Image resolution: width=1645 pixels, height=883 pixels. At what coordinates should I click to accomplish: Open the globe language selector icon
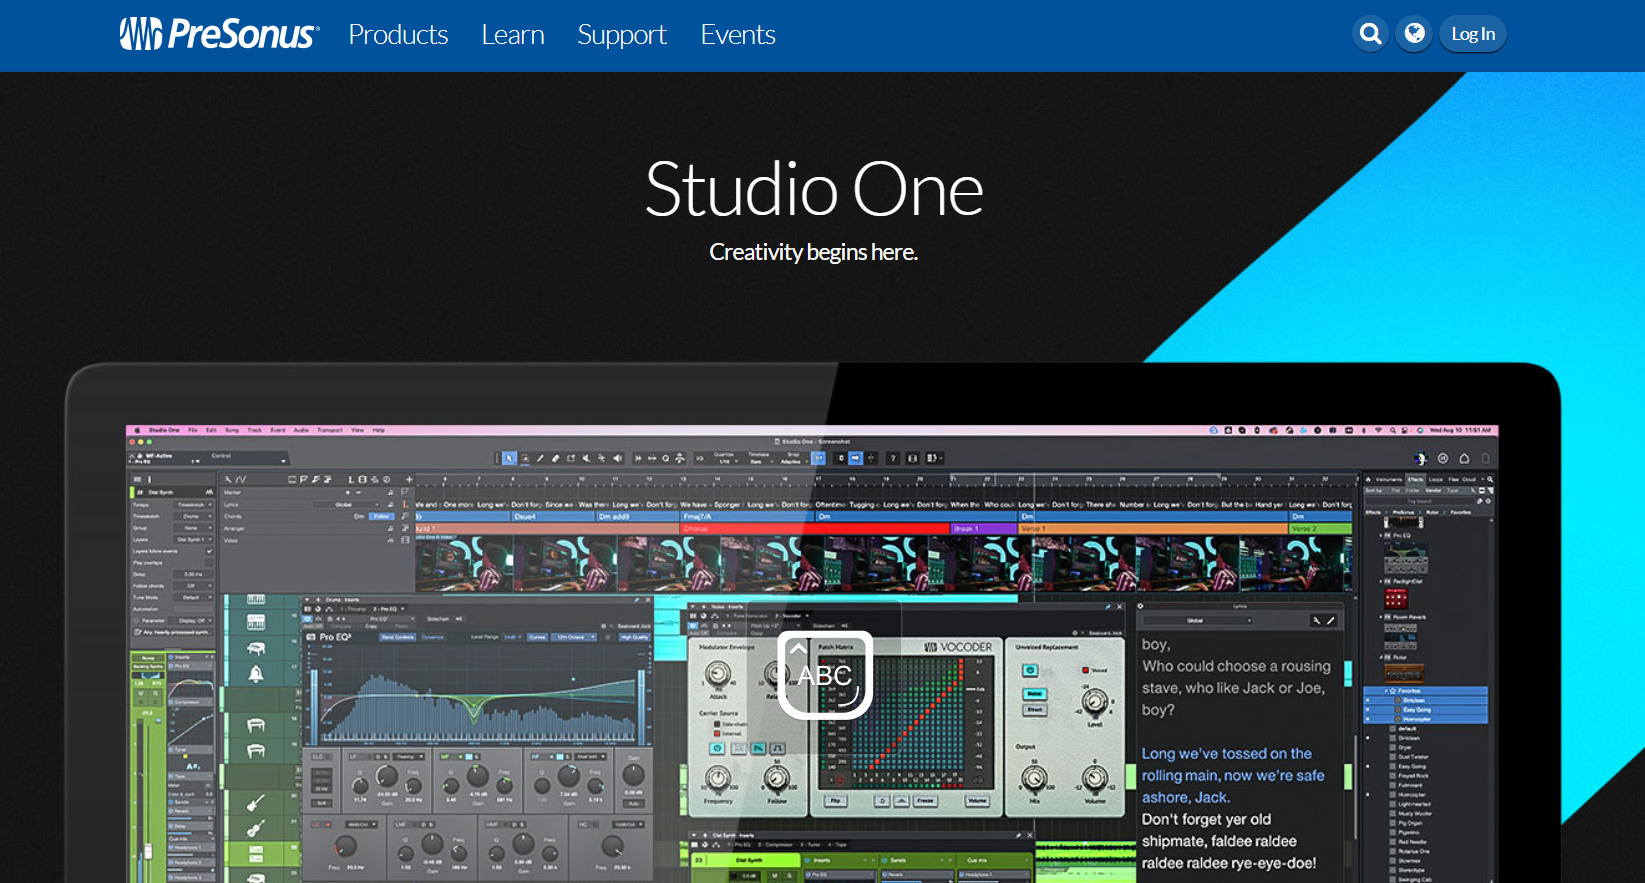(1414, 34)
